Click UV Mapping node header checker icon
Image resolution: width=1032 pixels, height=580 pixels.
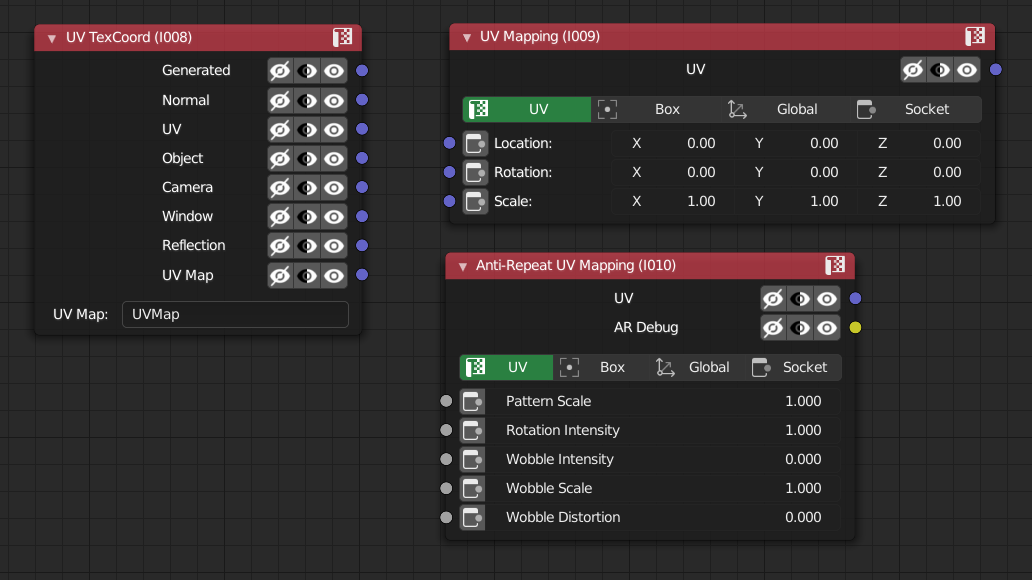point(975,36)
